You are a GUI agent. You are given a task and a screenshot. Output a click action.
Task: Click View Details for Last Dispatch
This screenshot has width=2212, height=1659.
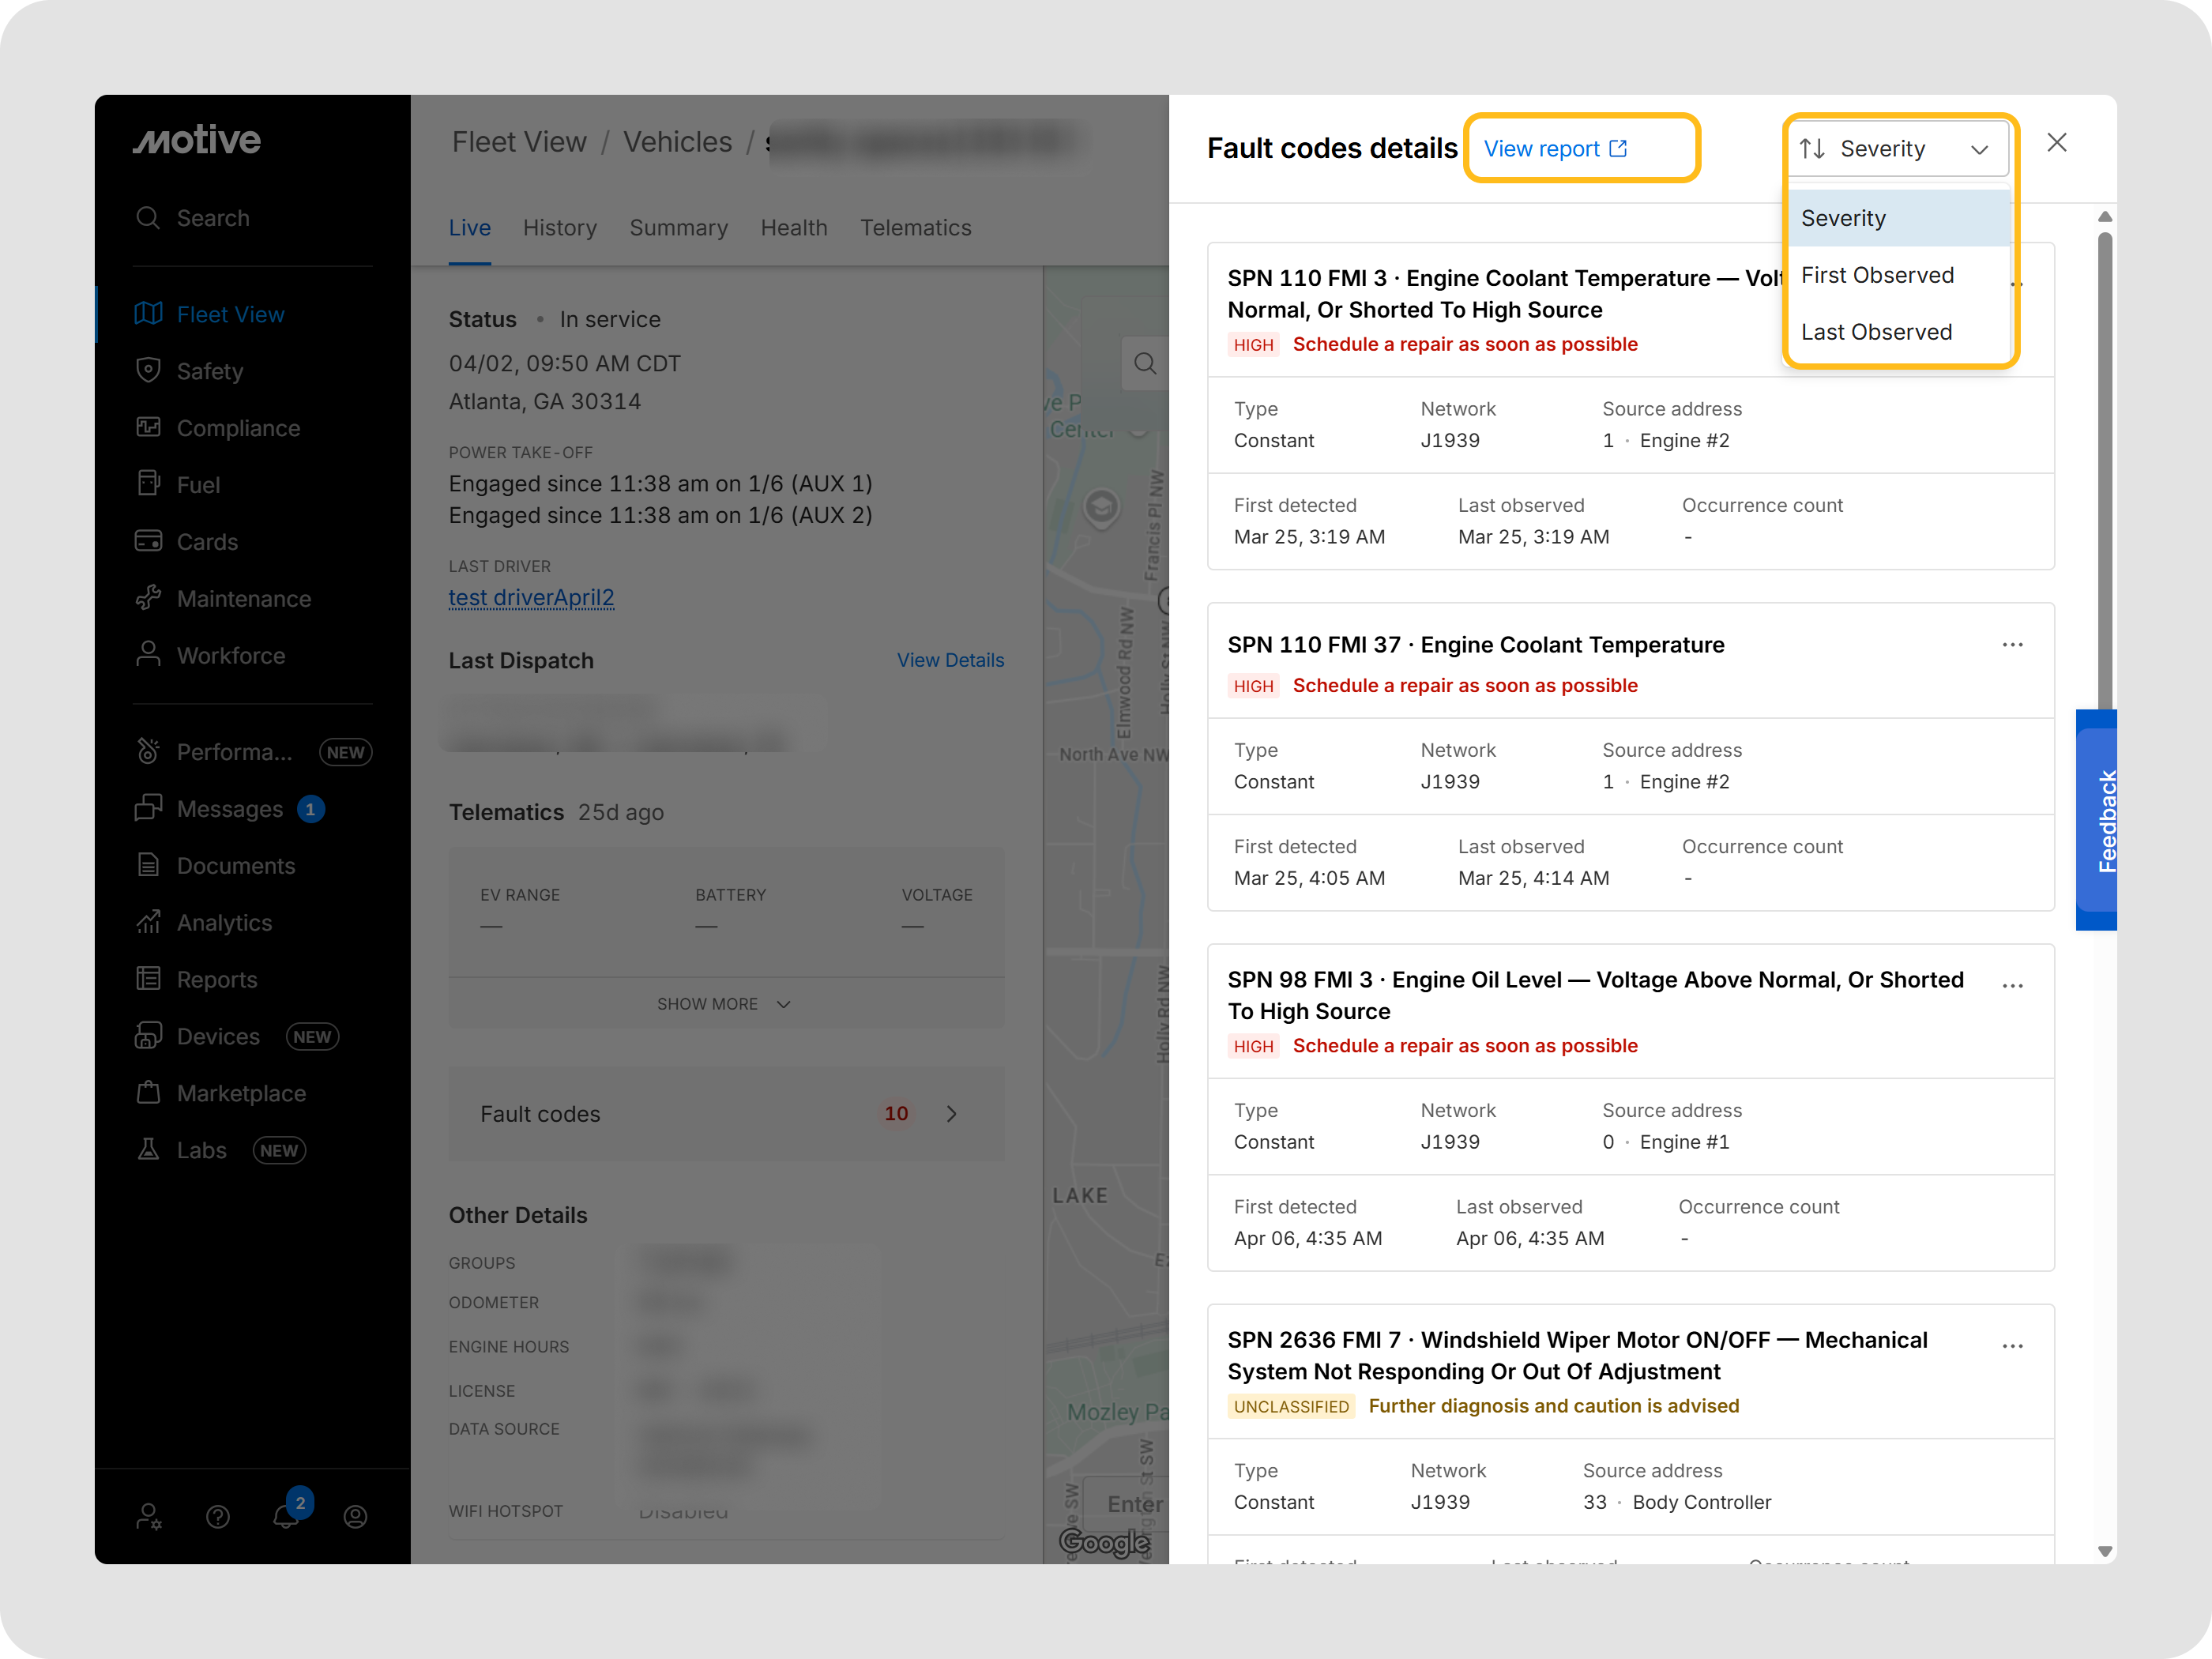tap(950, 660)
